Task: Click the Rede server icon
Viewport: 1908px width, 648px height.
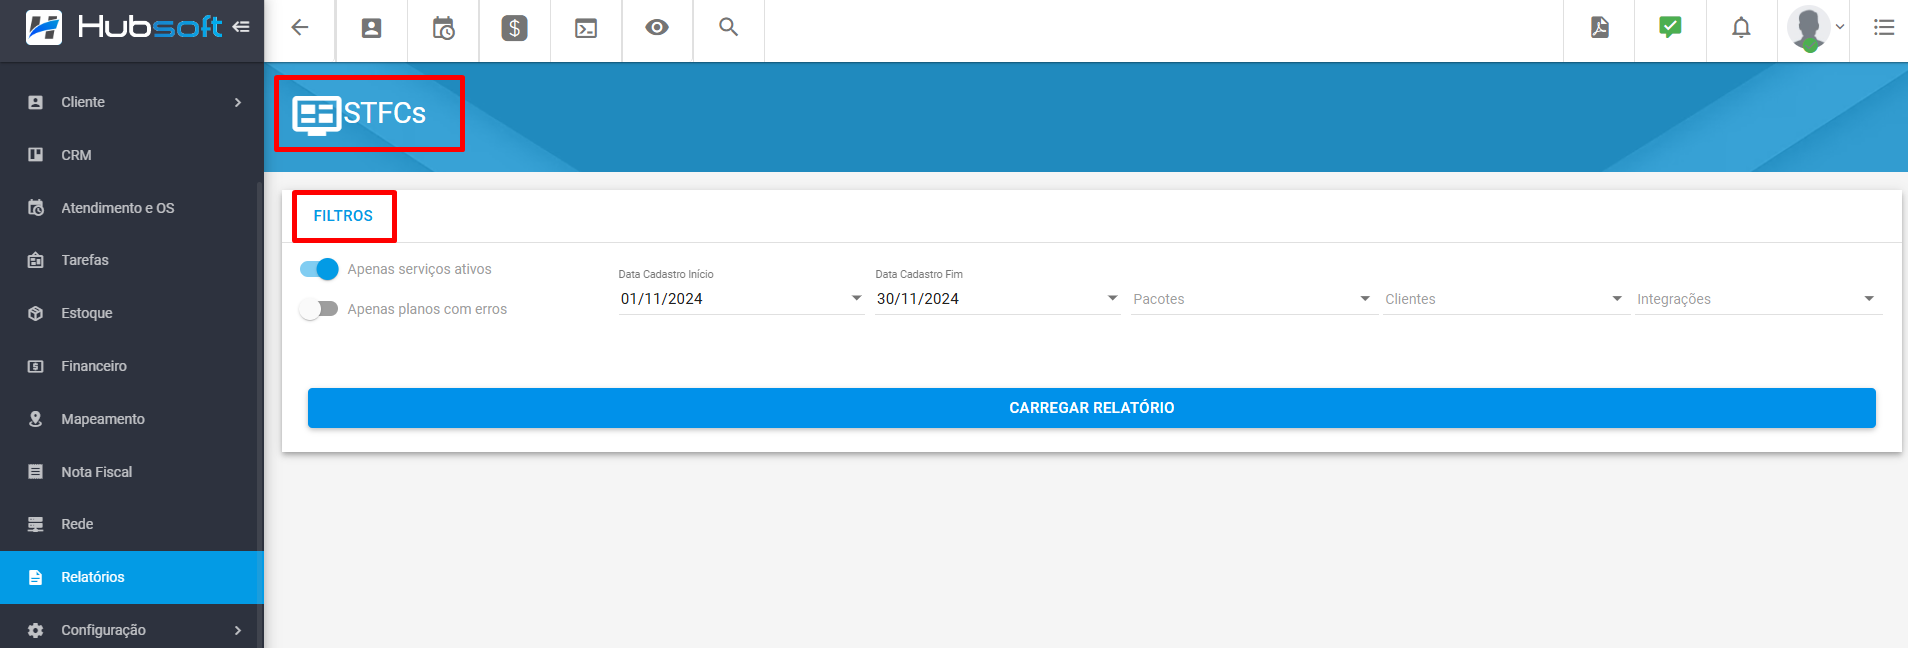Action: [x=36, y=524]
